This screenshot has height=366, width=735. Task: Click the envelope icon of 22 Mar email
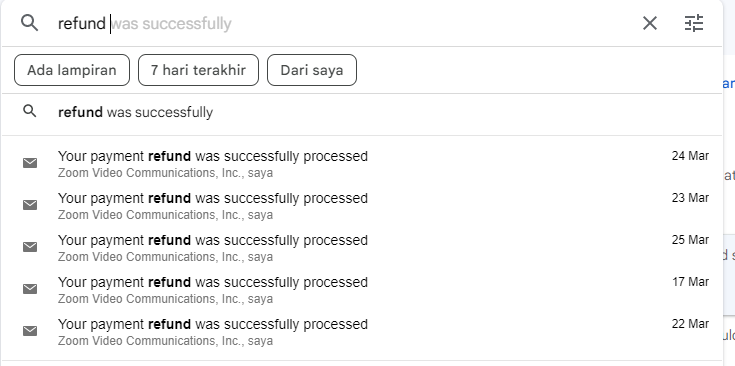(x=30, y=331)
